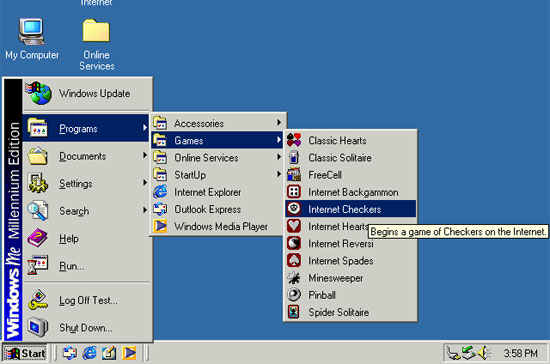
Task: Click the Internet Backgammon label
Action: [353, 192]
